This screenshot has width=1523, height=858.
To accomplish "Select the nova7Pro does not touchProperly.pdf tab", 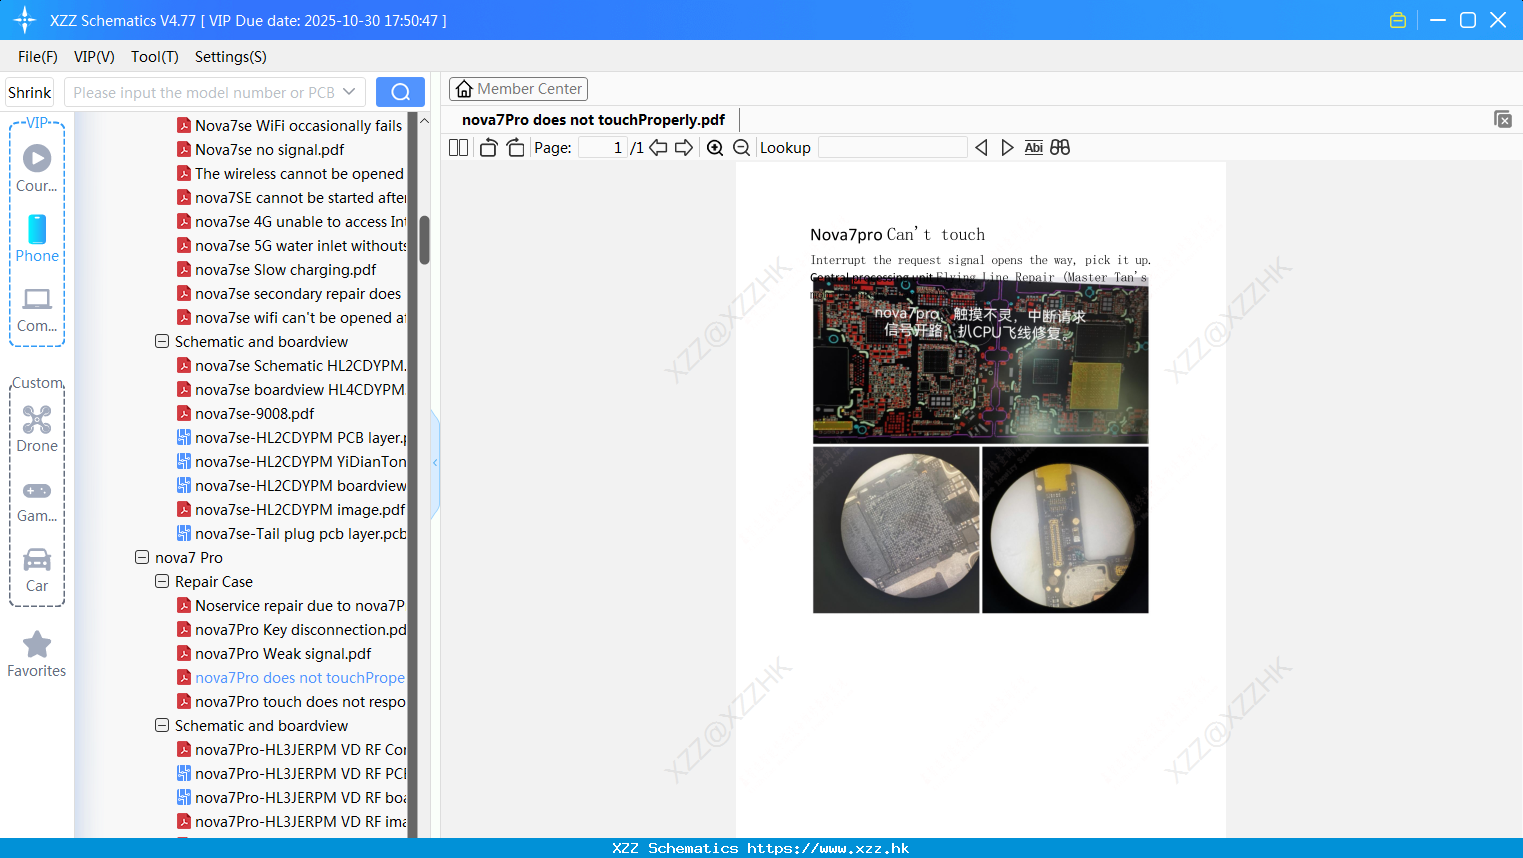I will 593,120.
